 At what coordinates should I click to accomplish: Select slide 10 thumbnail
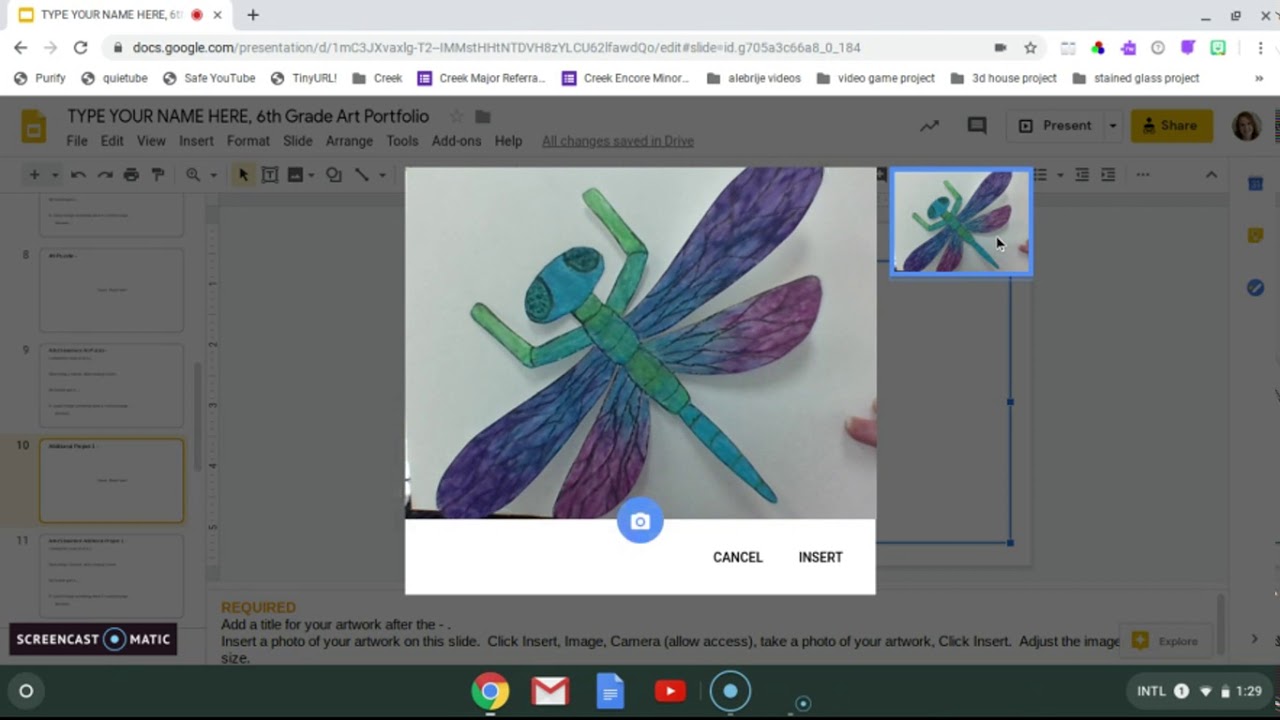pyautogui.click(x=111, y=480)
